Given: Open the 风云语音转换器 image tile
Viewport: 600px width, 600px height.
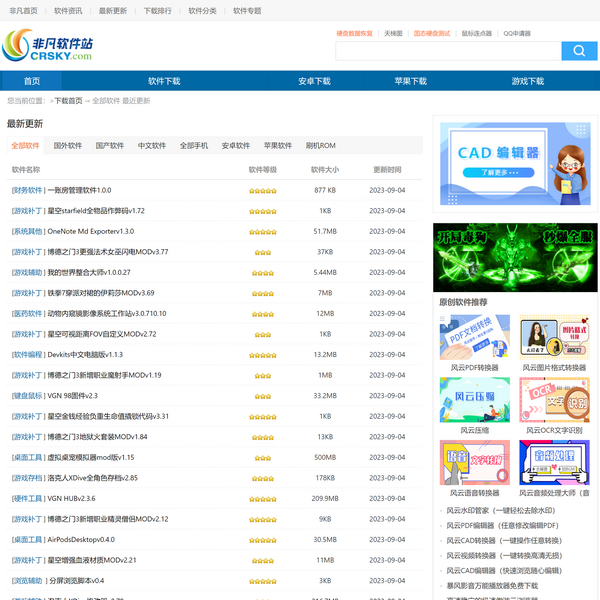Looking at the screenshot, I should [474, 462].
